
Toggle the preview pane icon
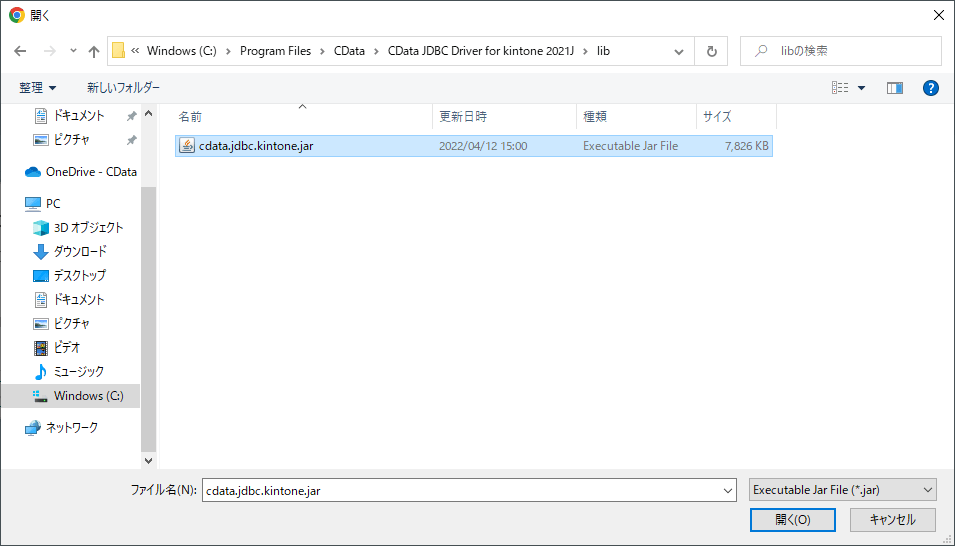point(895,88)
